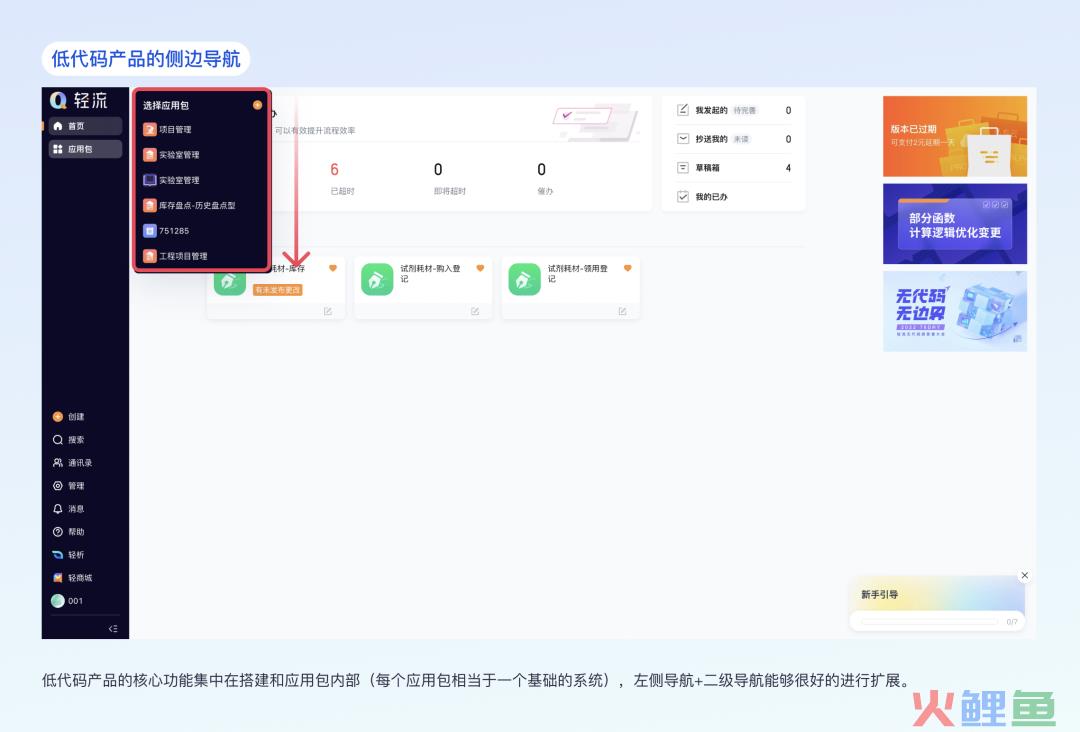Open 搜索 search in sidebar
This screenshot has height=732, width=1080.
tap(69, 439)
